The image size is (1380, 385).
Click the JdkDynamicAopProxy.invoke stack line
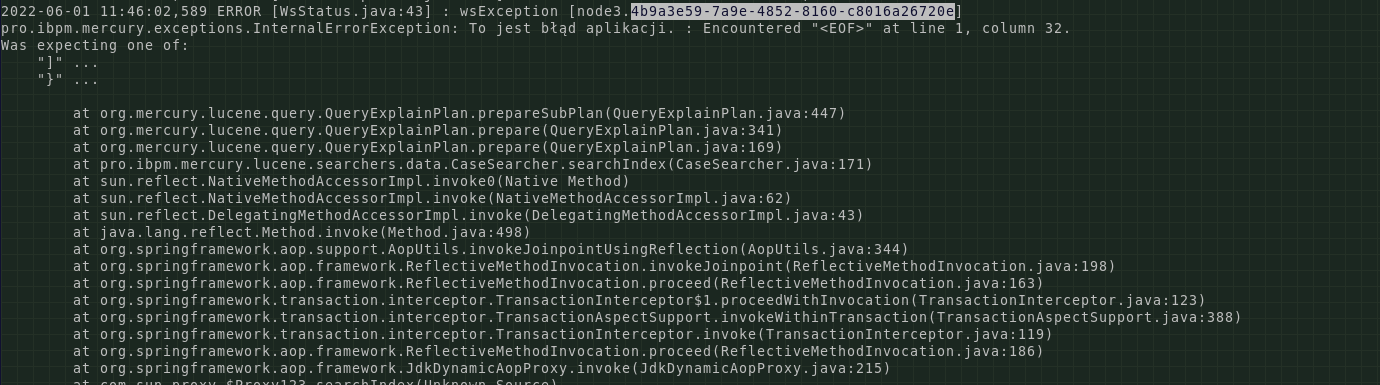(482, 368)
